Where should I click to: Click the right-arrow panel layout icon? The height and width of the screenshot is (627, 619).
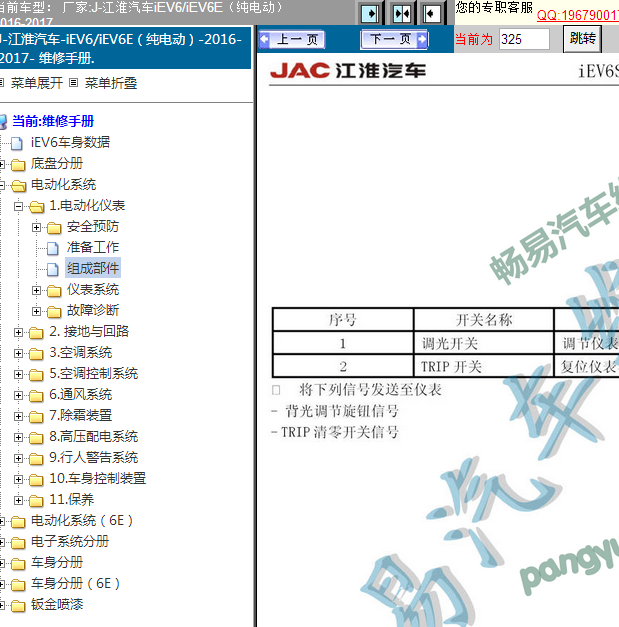pyautogui.click(x=370, y=14)
